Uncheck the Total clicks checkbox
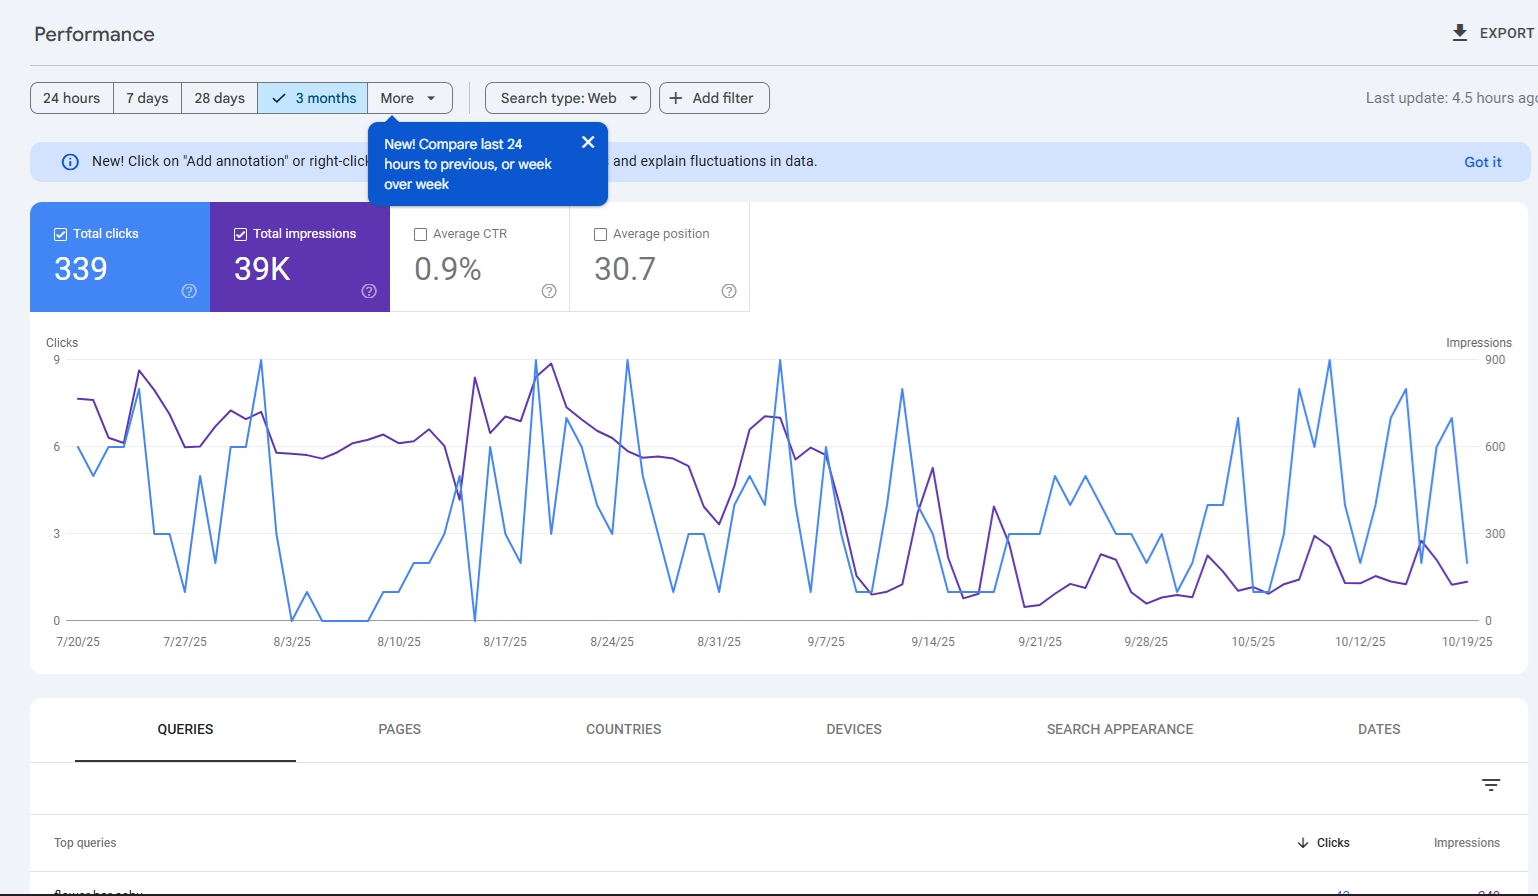The width and height of the screenshot is (1538, 896). [61, 234]
